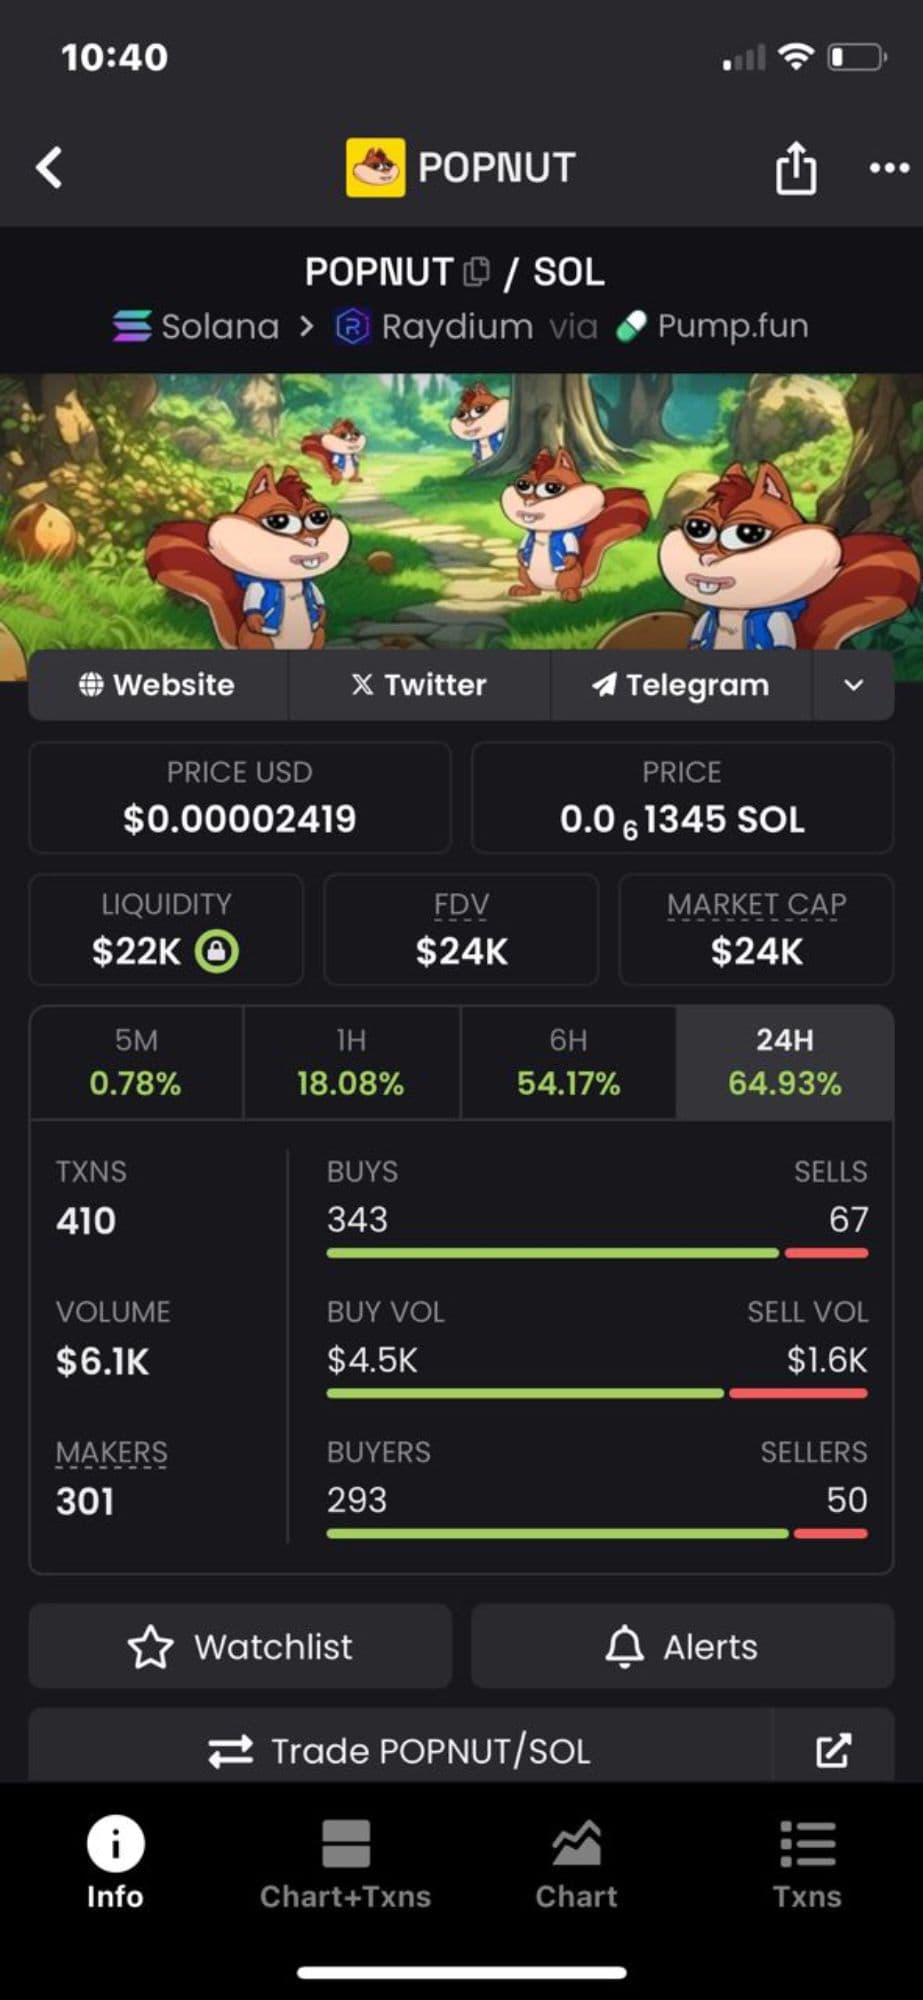
Task: Open the Telegram link
Action: pyautogui.click(x=681, y=685)
